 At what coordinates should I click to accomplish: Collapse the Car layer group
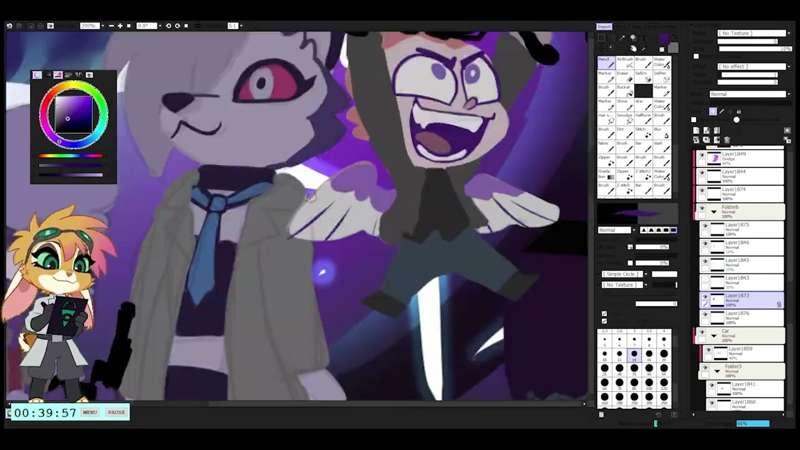tap(714, 335)
